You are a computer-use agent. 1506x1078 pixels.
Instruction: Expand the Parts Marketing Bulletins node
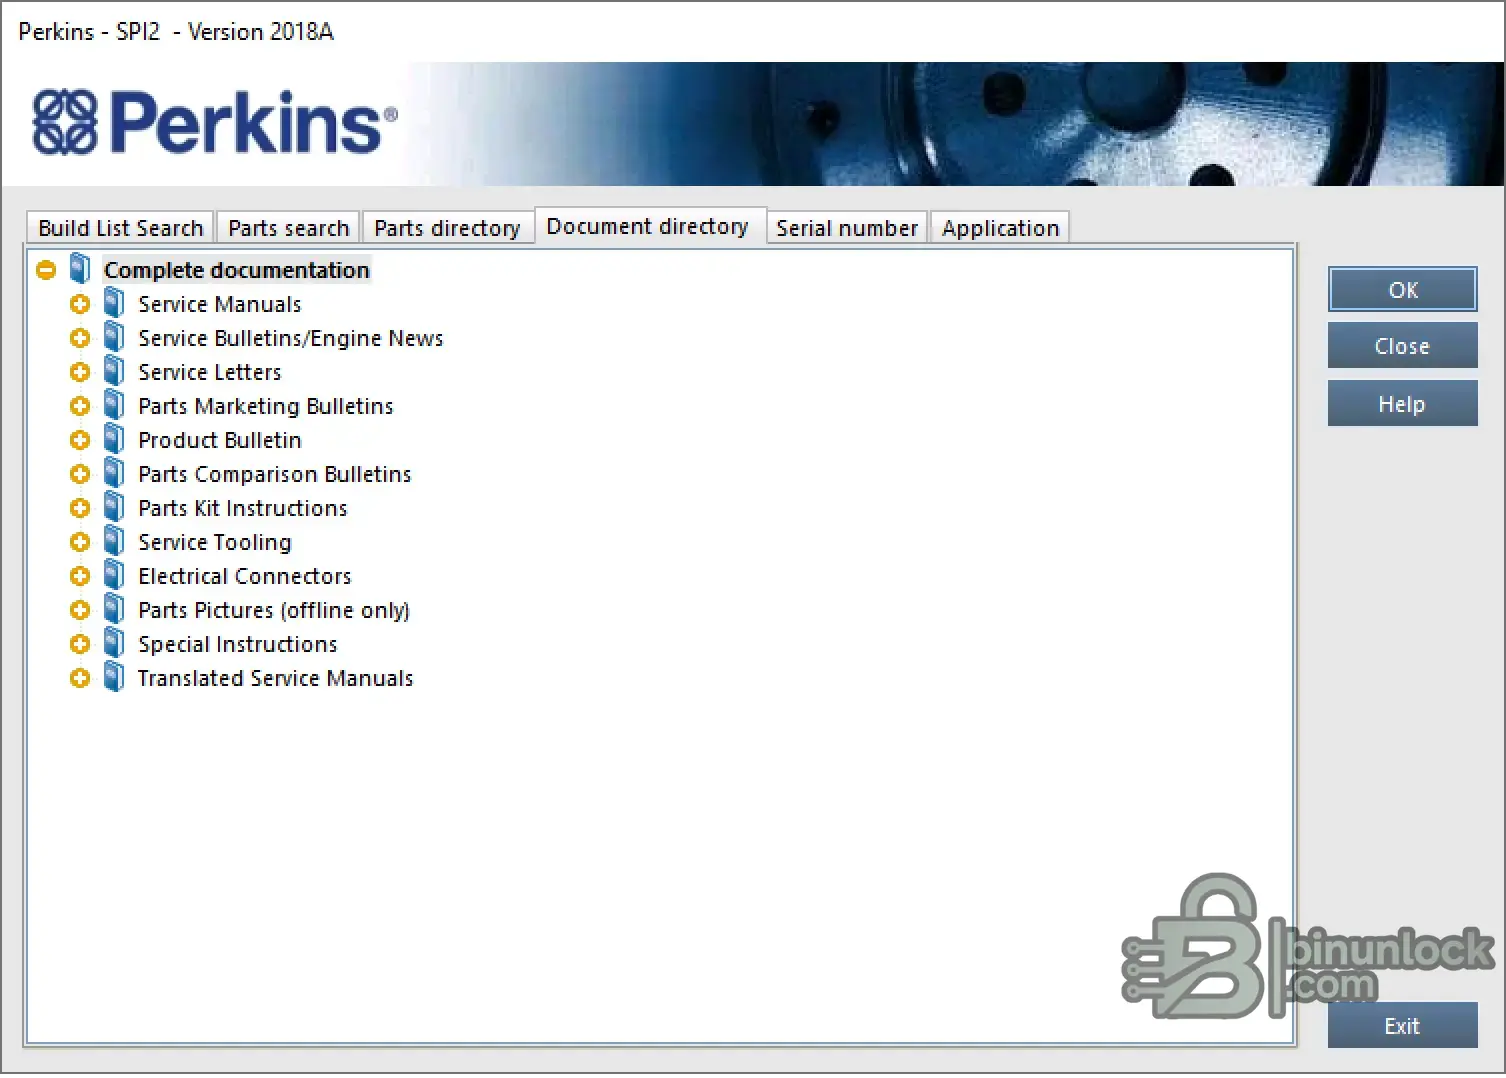click(80, 406)
